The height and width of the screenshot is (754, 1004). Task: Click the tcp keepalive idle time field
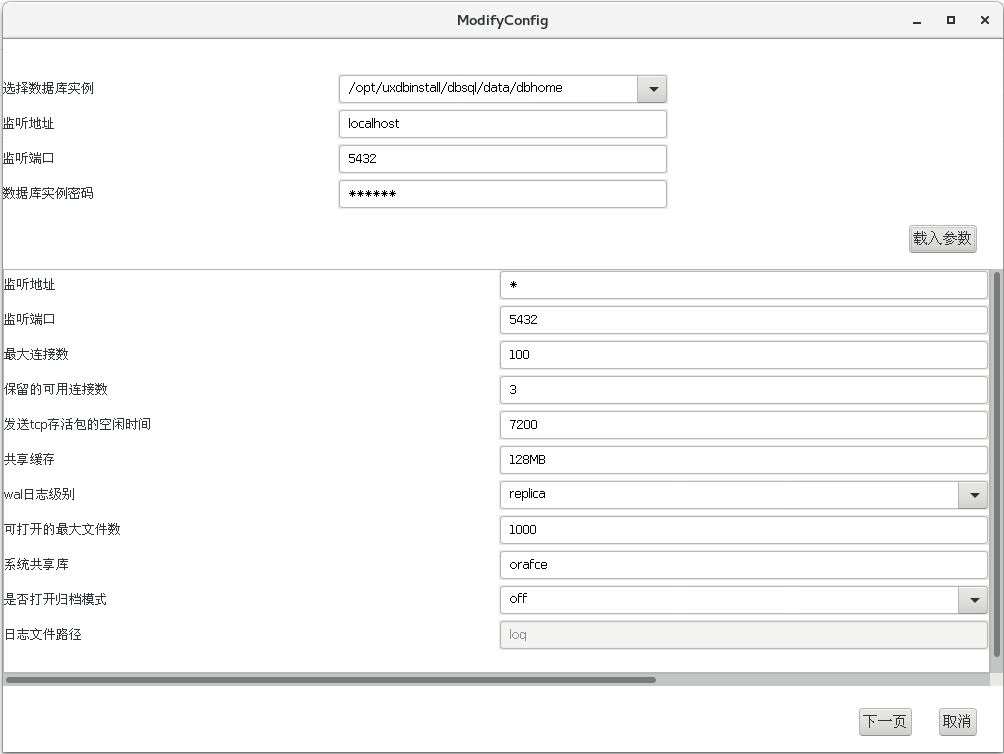[742, 425]
